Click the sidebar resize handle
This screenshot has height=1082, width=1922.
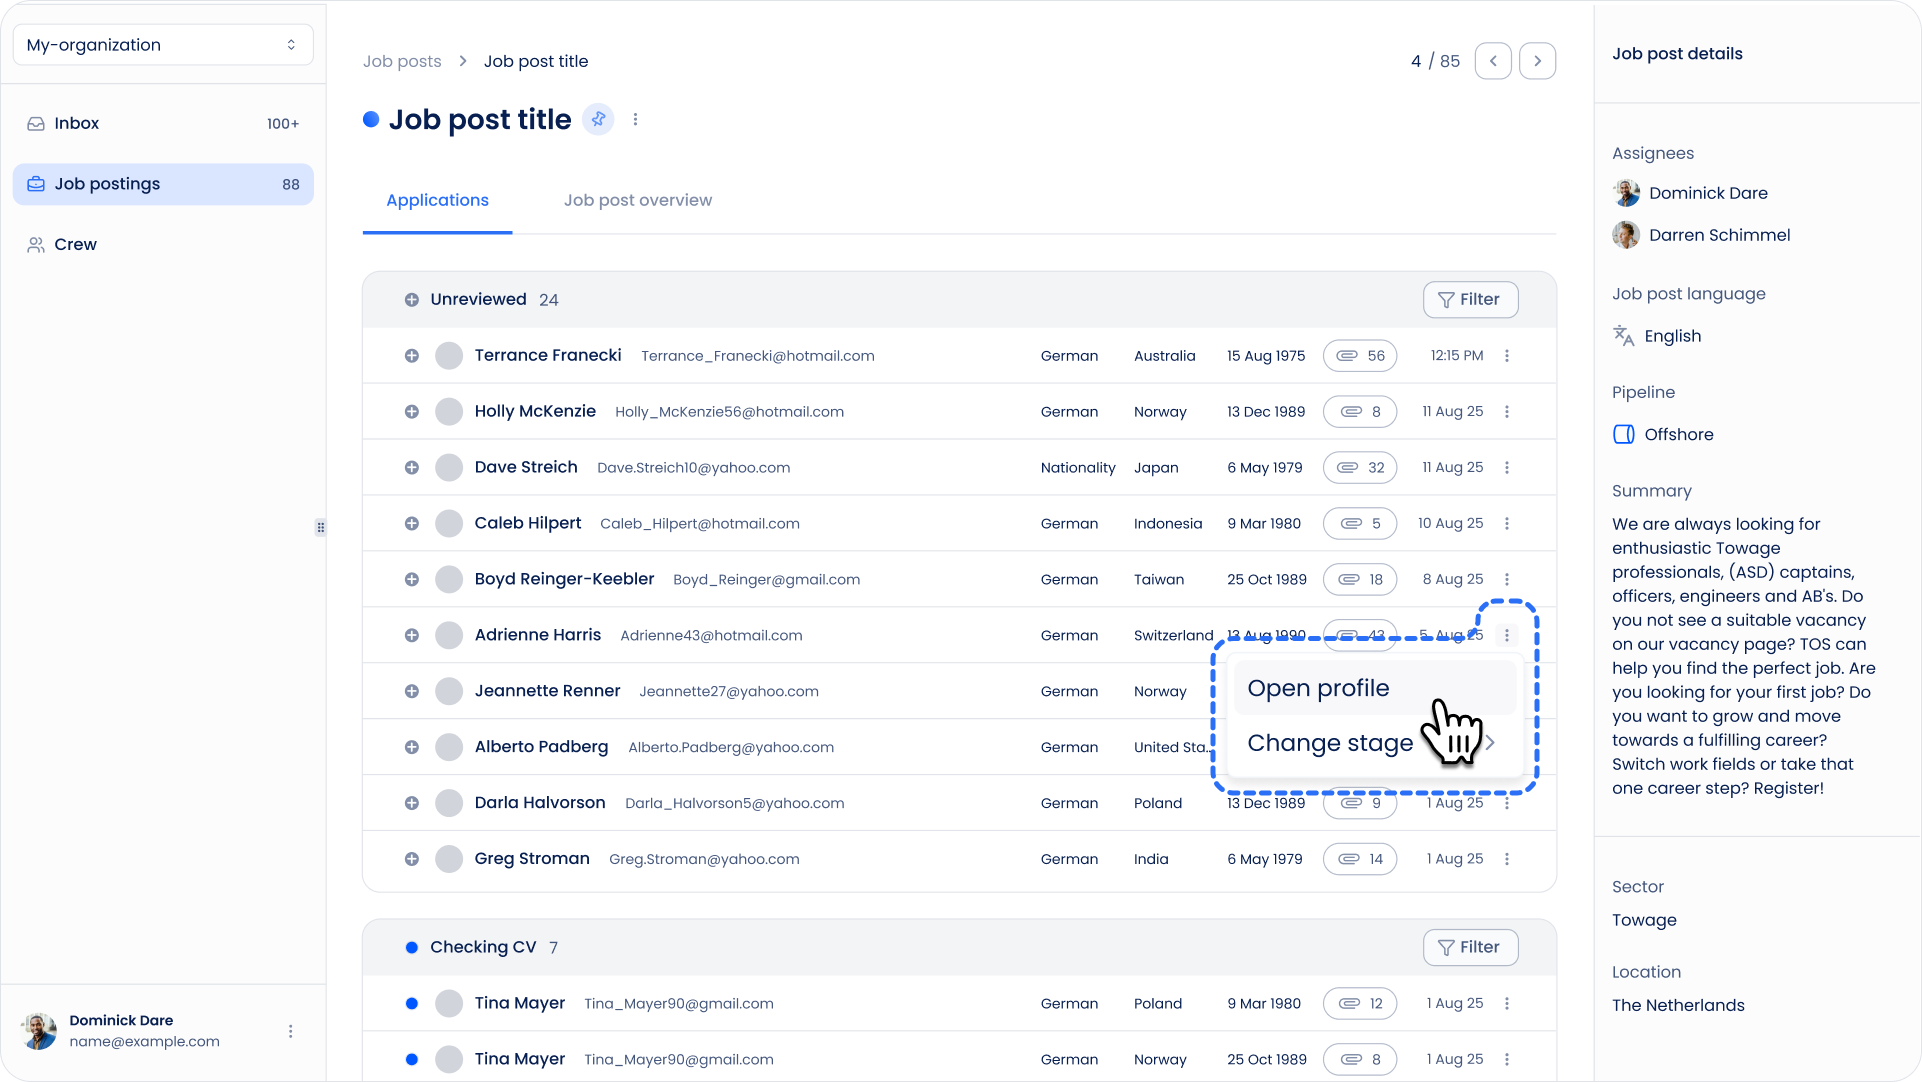pyautogui.click(x=320, y=527)
